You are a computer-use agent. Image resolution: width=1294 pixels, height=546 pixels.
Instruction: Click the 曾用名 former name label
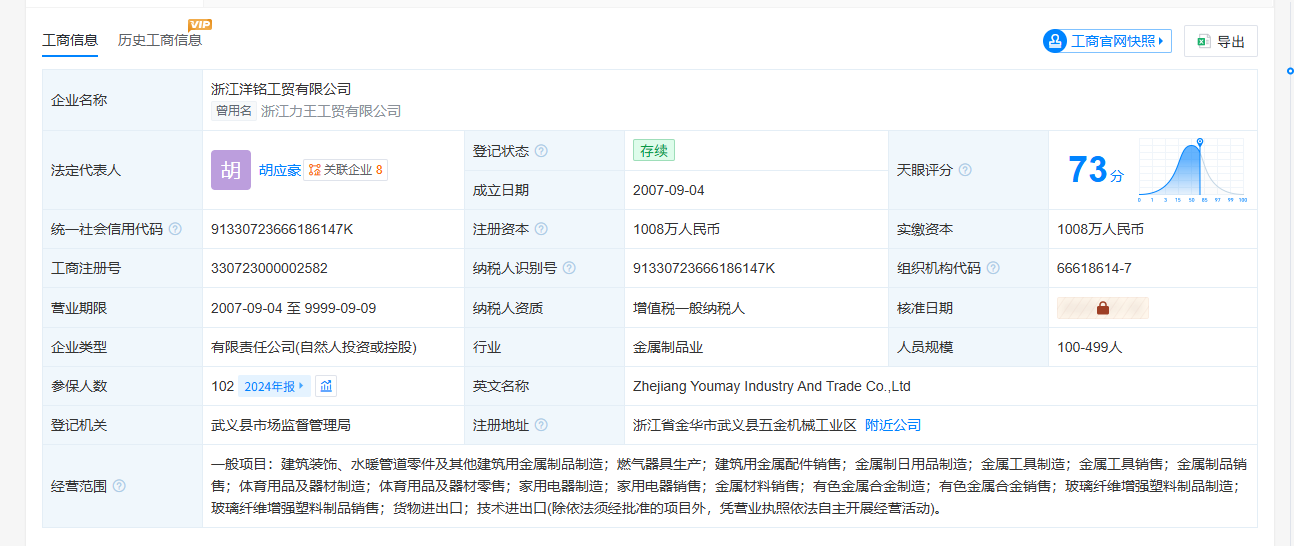(234, 111)
